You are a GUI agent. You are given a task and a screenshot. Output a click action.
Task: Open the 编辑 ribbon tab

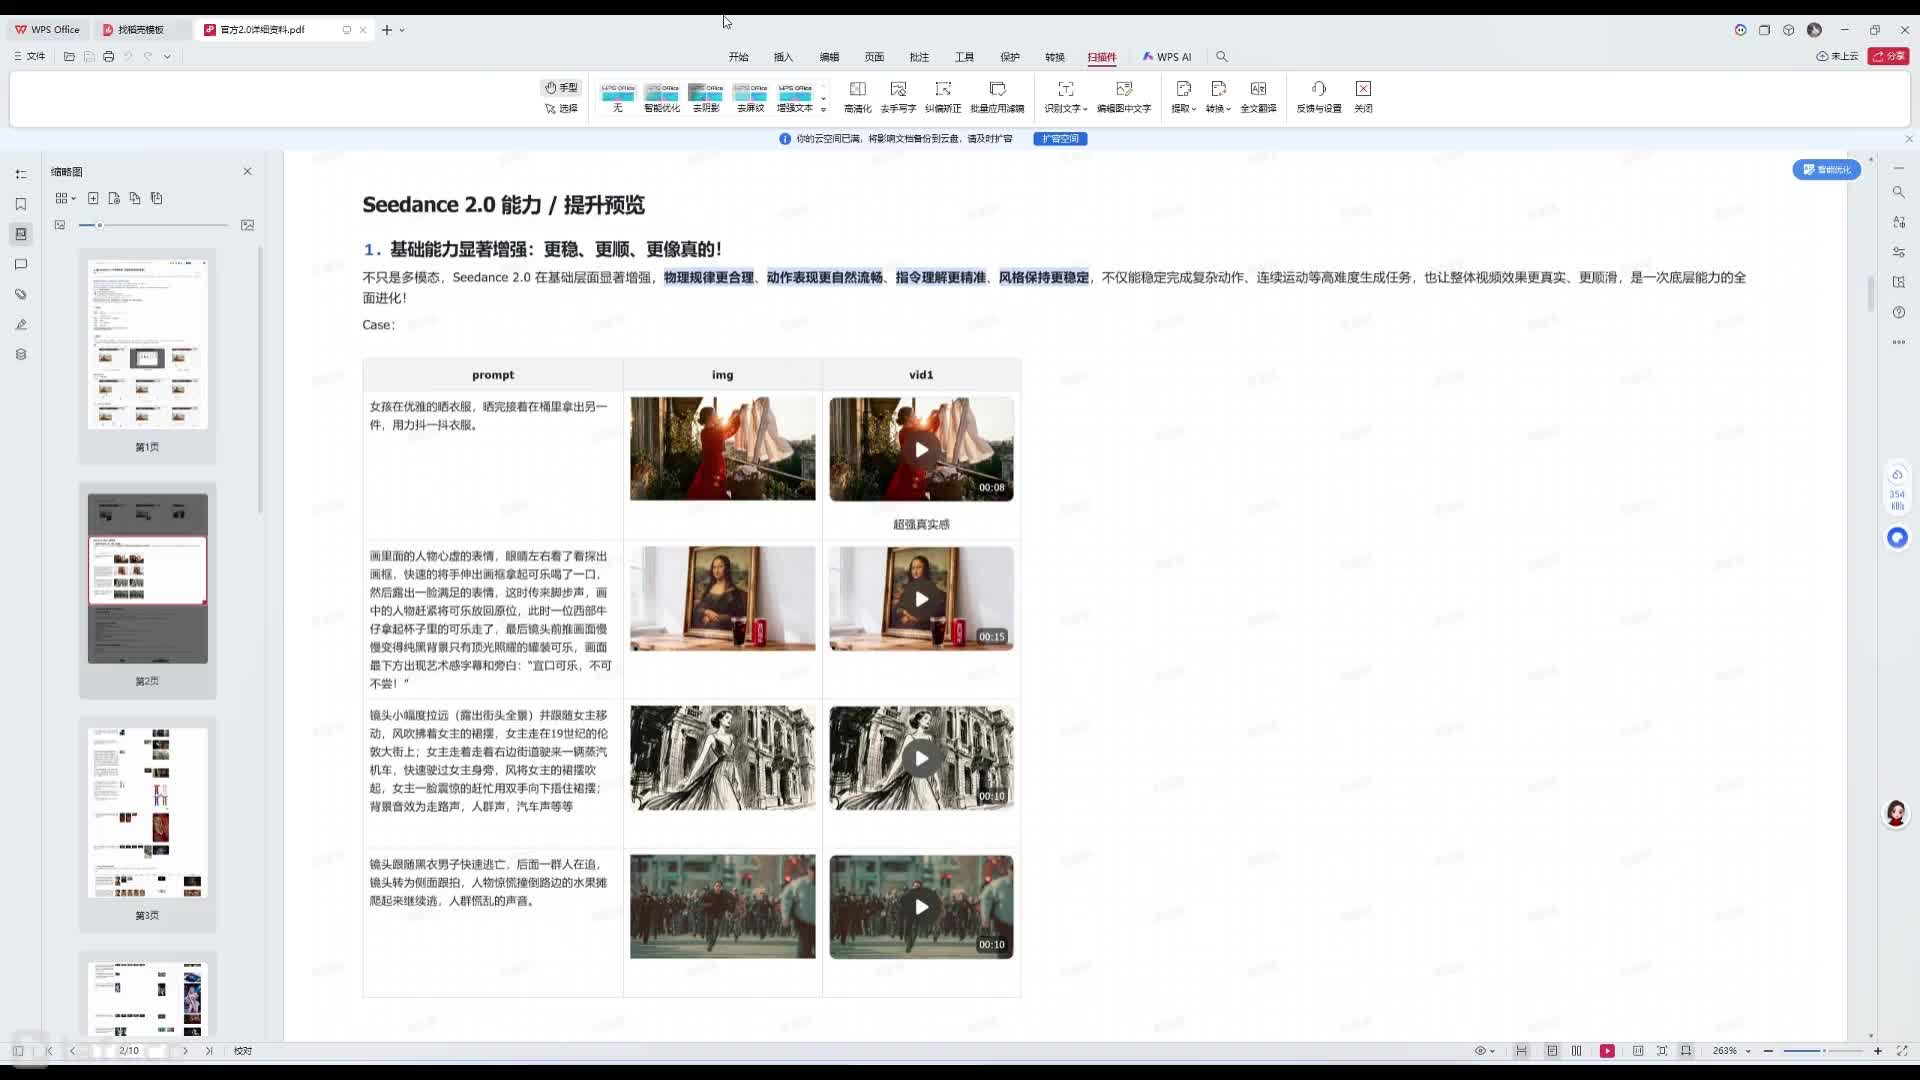(829, 57)
